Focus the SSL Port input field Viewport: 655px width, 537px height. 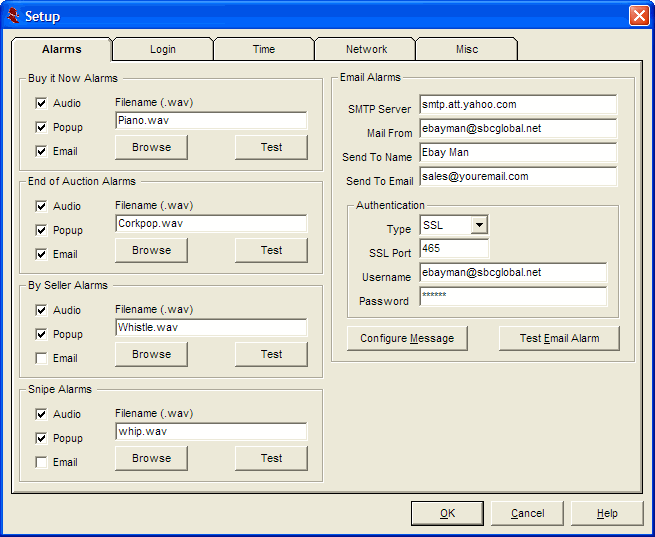coord(454,248)
